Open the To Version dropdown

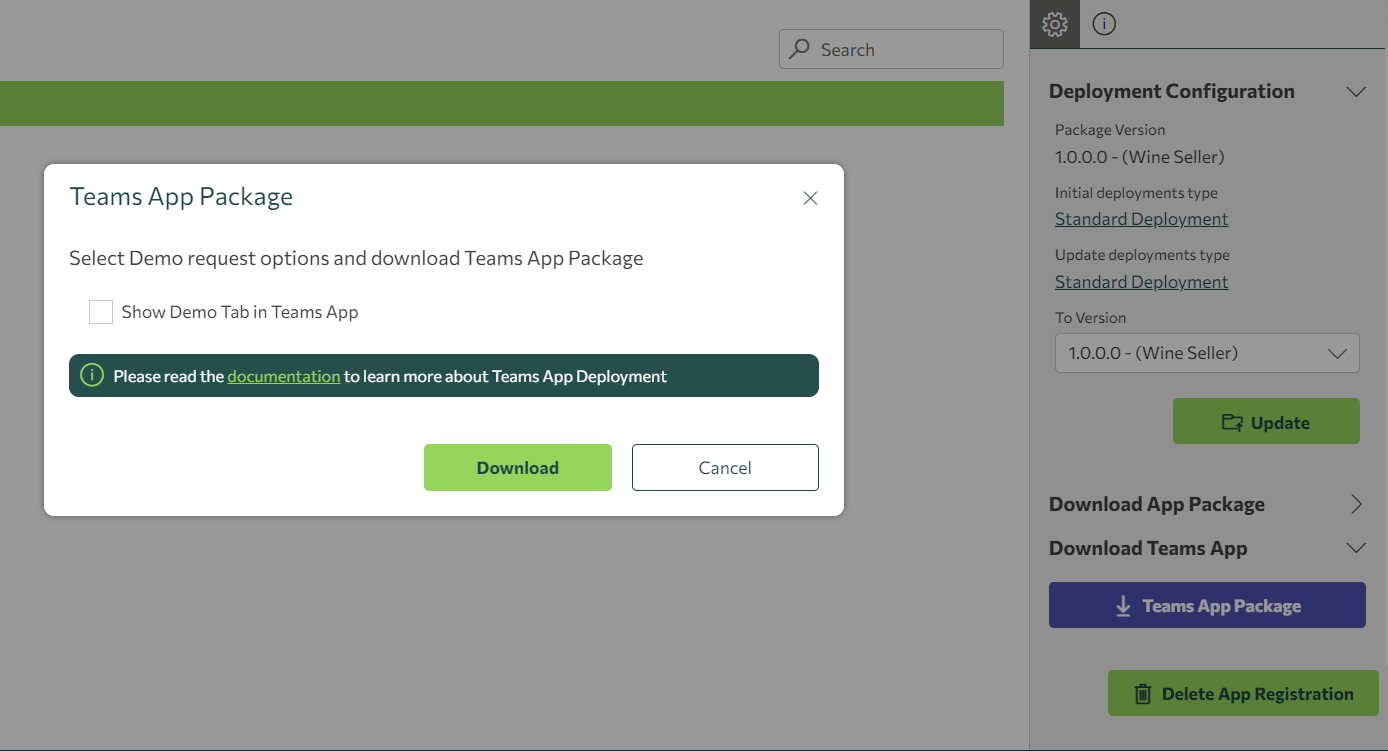(x=1207, y=353)
